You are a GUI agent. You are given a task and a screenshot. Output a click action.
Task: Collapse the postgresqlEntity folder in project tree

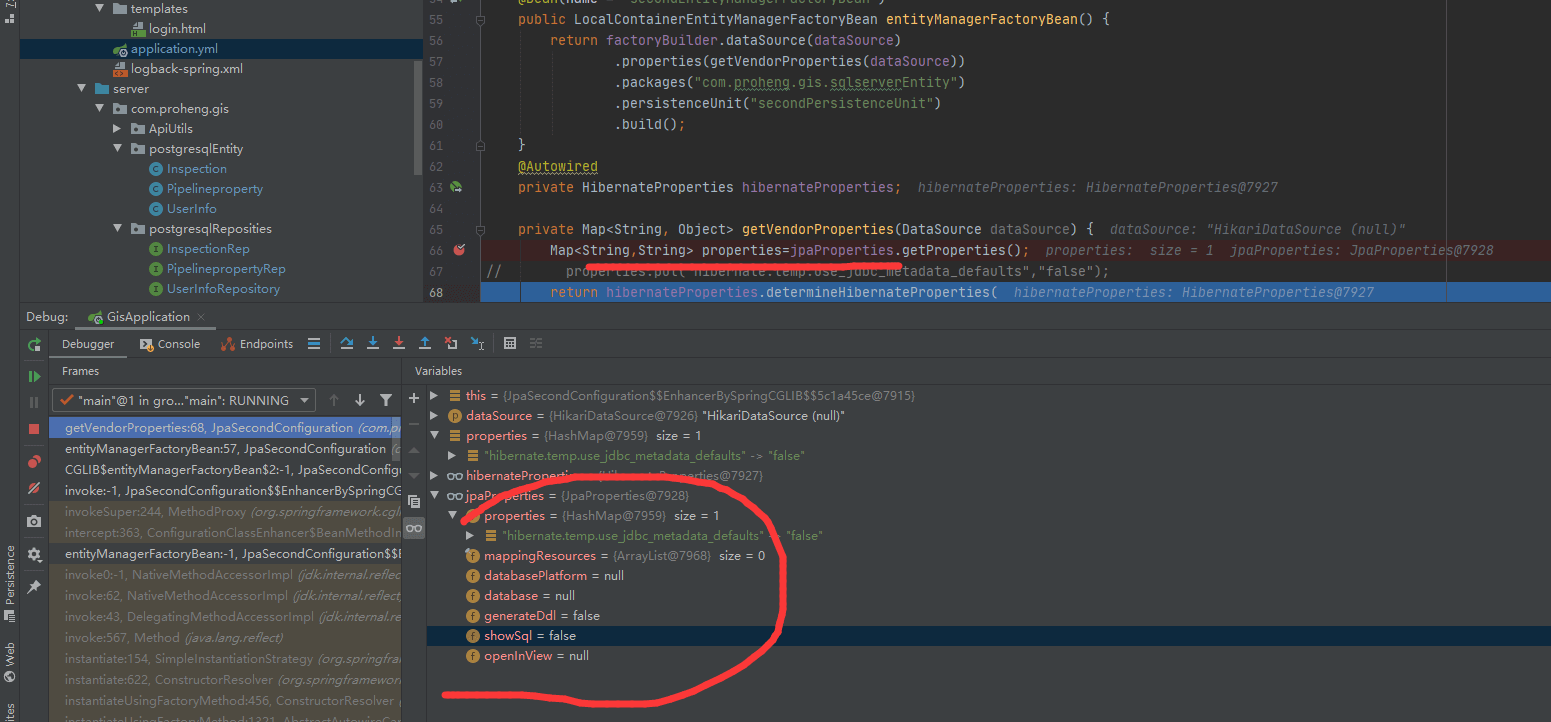coord(118,149)
